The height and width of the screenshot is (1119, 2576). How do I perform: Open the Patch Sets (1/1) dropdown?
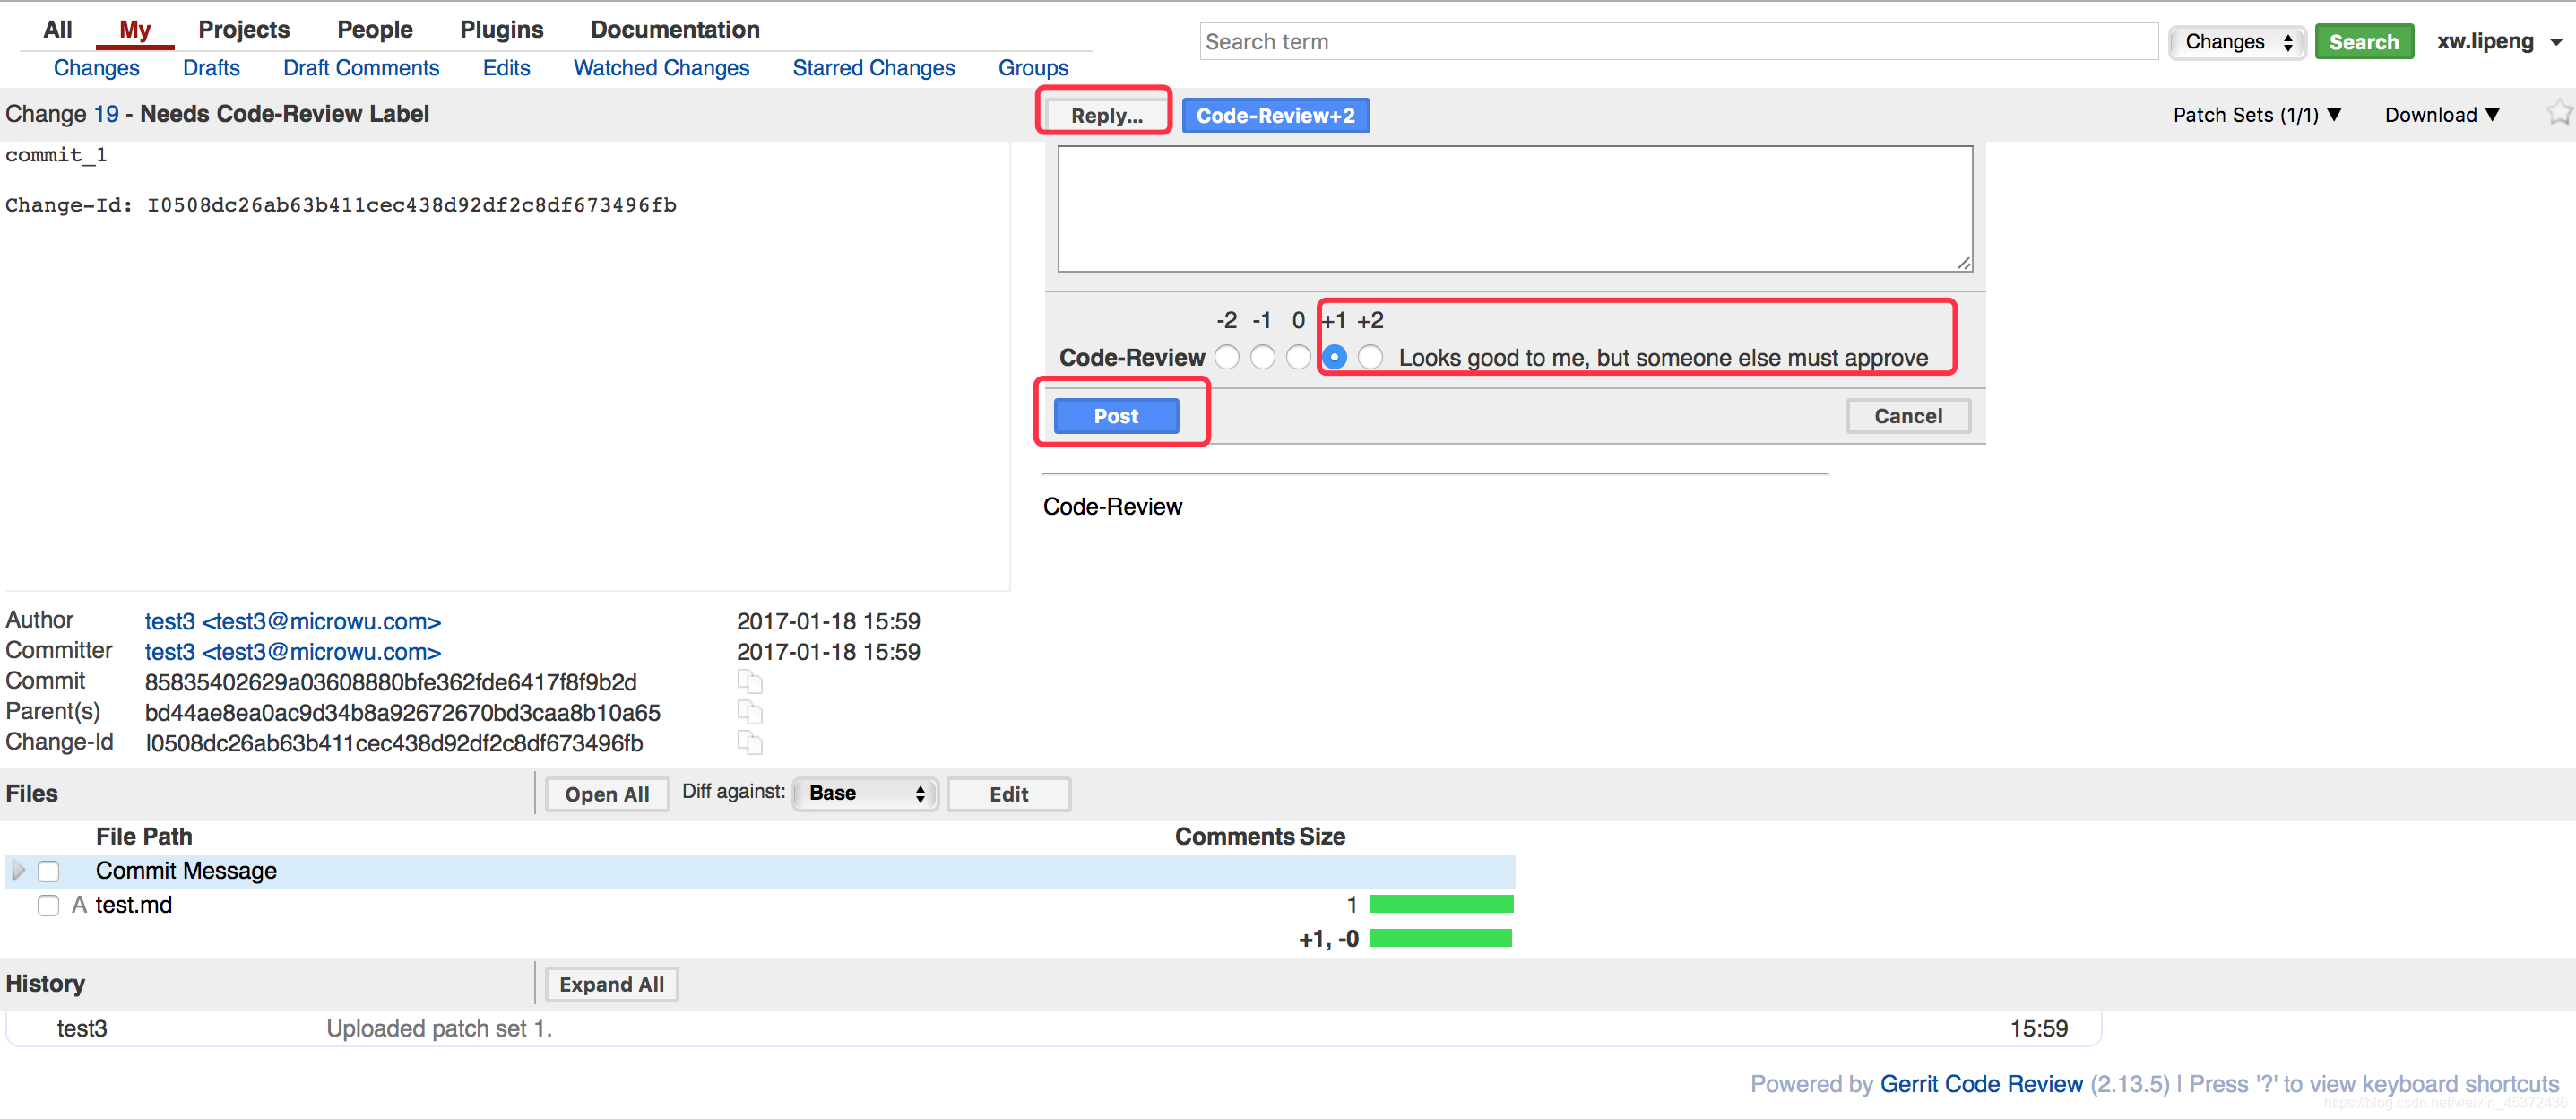[2256, 115]
